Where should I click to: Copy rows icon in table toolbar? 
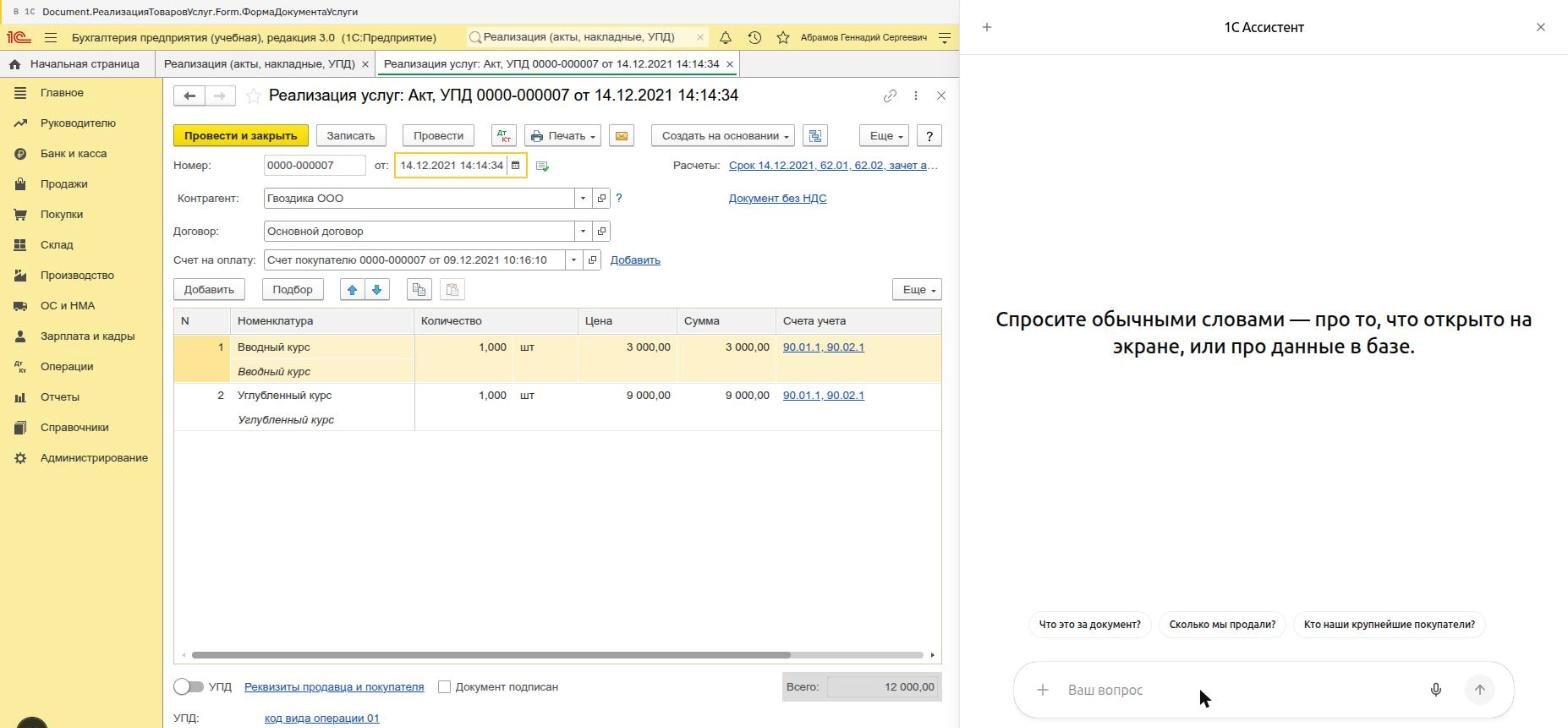pyautogui.click(x=419, y=290)
